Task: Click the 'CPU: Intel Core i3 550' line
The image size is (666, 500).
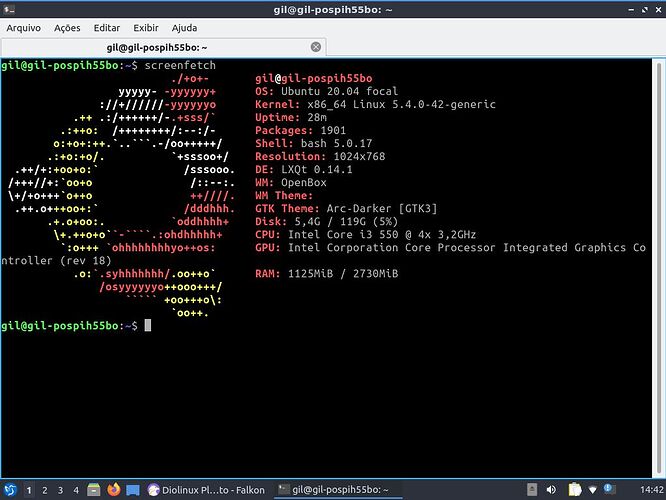Action: (x=365, y=235)
